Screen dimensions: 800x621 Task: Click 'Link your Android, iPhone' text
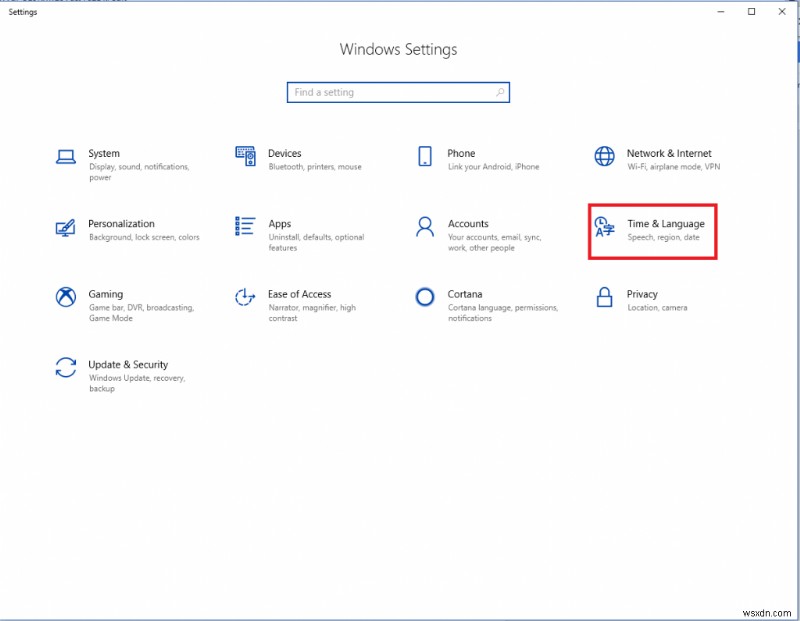click(x=493, y=167)
